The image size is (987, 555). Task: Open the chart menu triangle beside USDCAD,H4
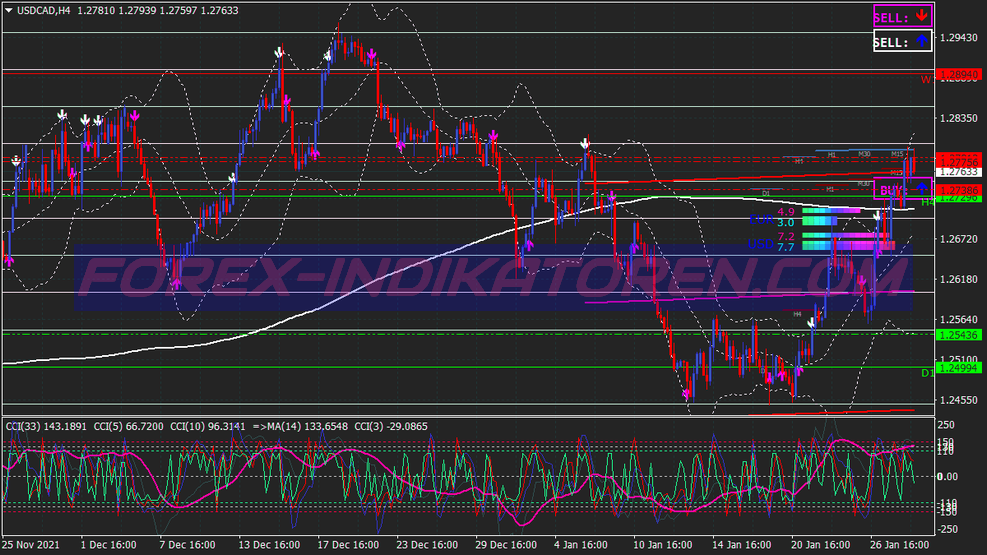coord(9,11)
